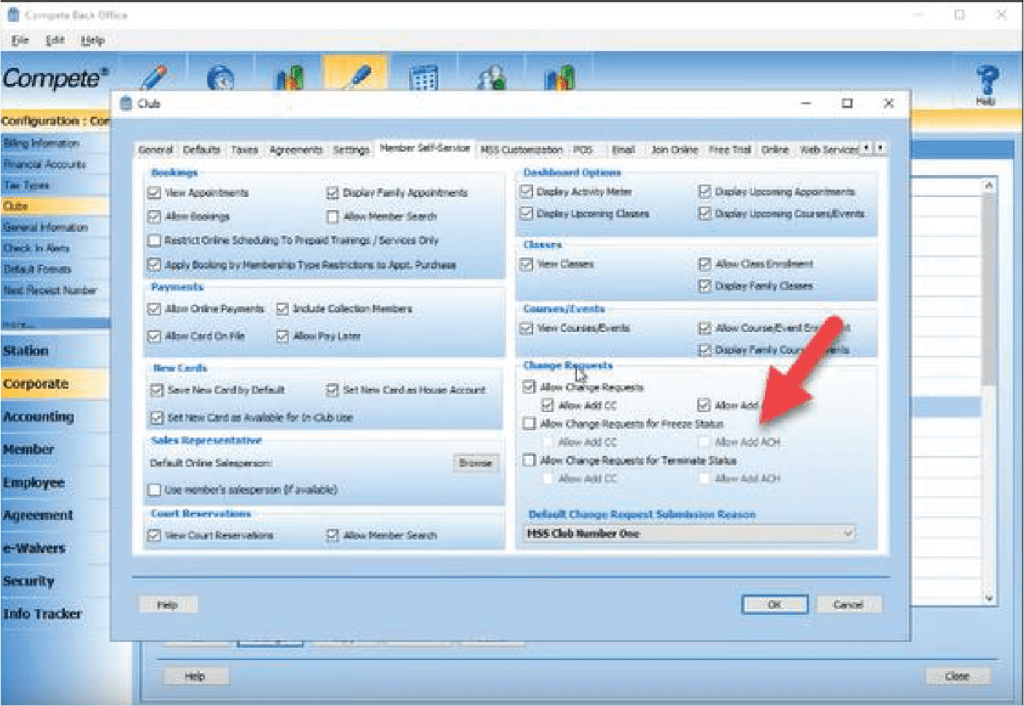Click Help button in Club dialog
1024x706 pixels.
167,605
